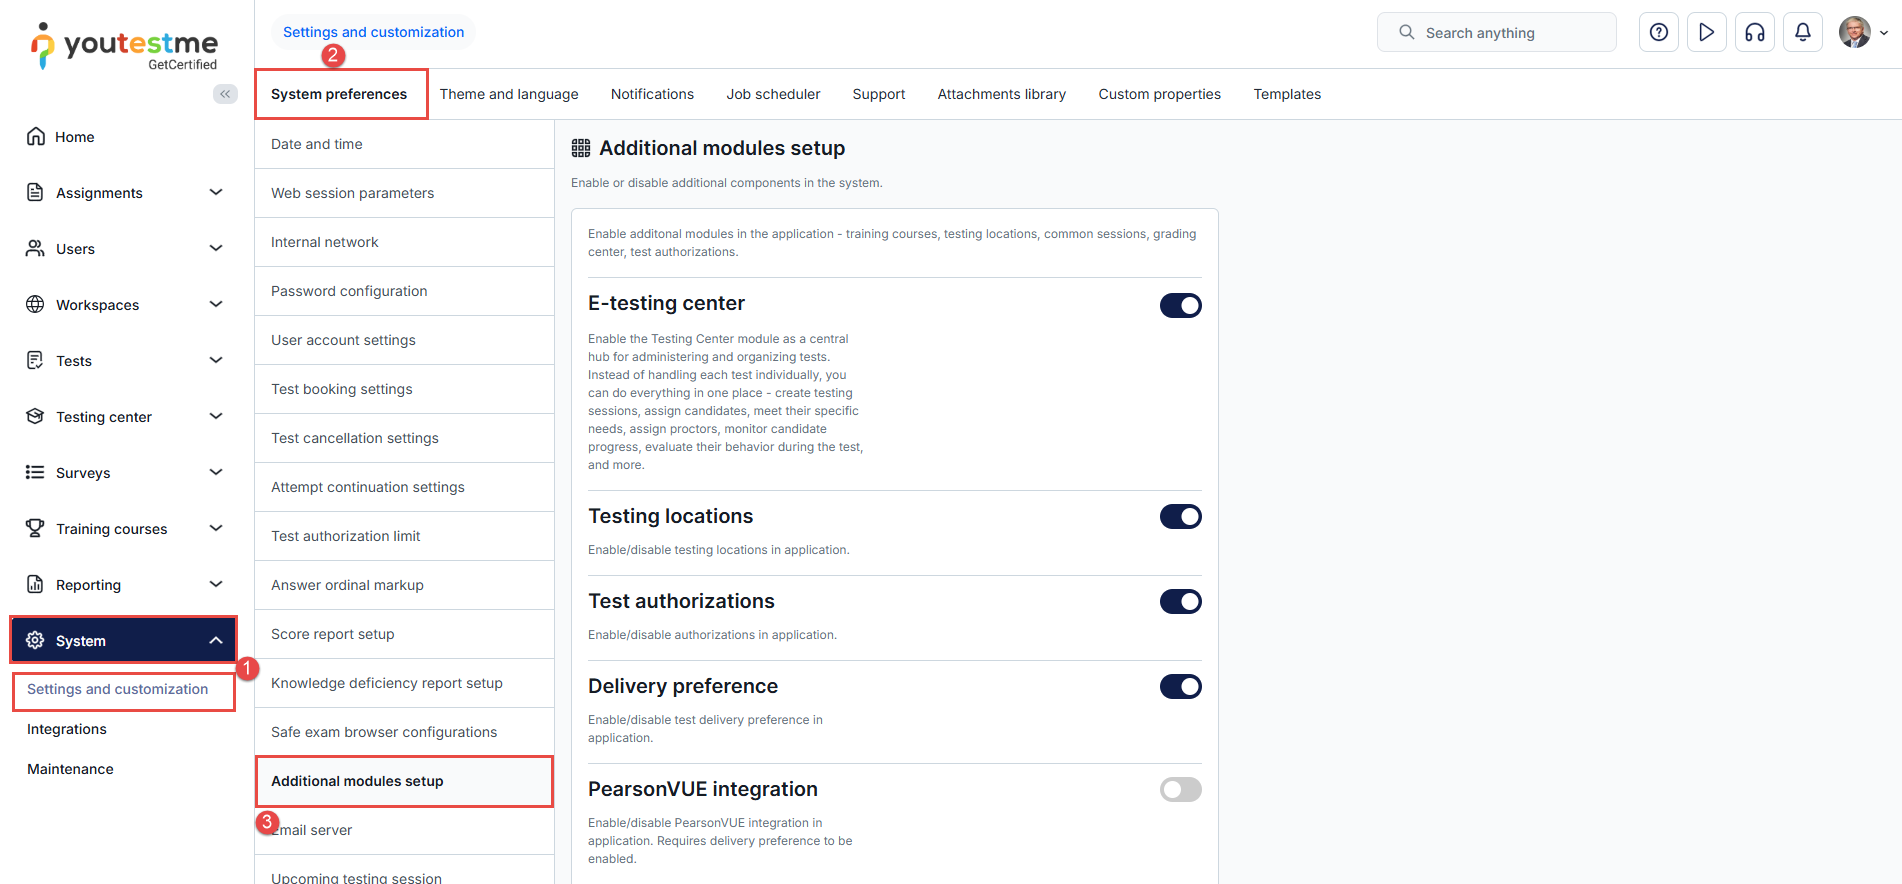The height and width of the screenshot is (884, 1902).
Task: Click the System gear icon
Action: coord(36,640)
